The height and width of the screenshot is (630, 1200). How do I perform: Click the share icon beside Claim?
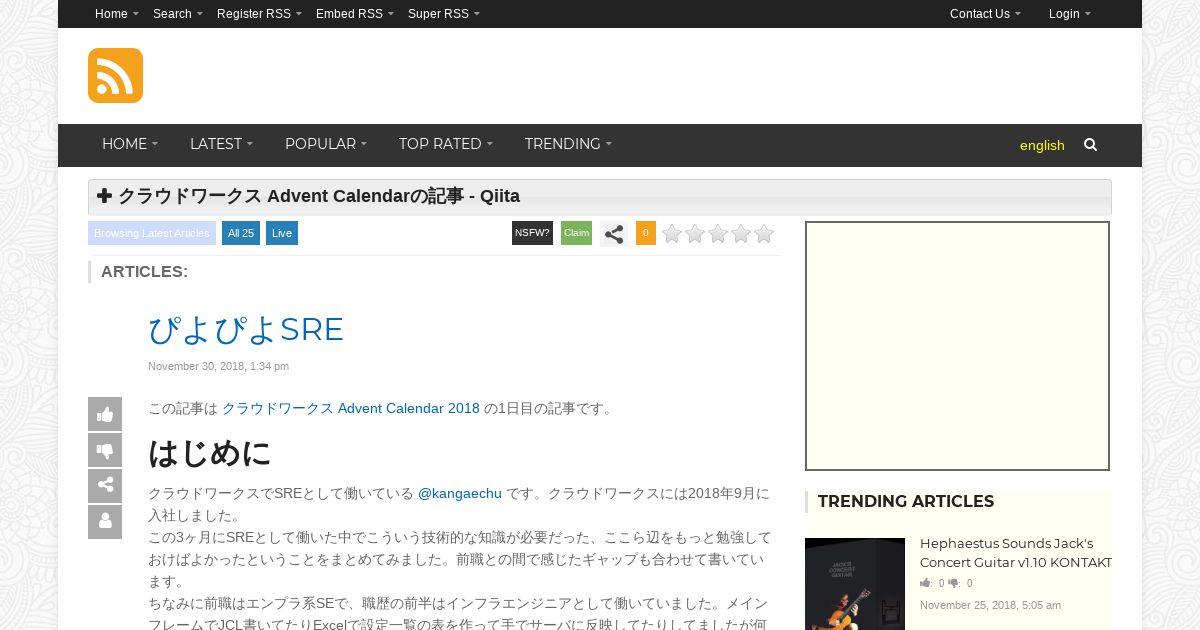[x=614, y=234]
